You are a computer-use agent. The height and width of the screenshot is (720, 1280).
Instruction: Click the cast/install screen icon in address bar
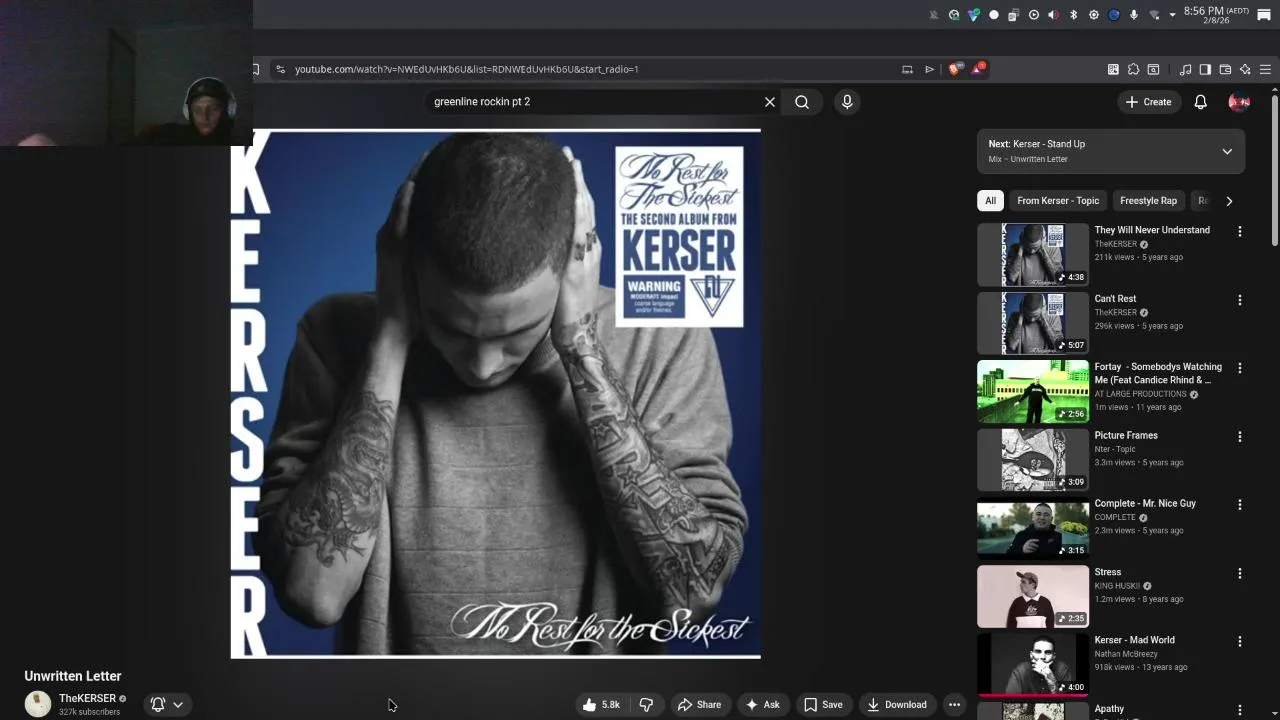point(907,69)
